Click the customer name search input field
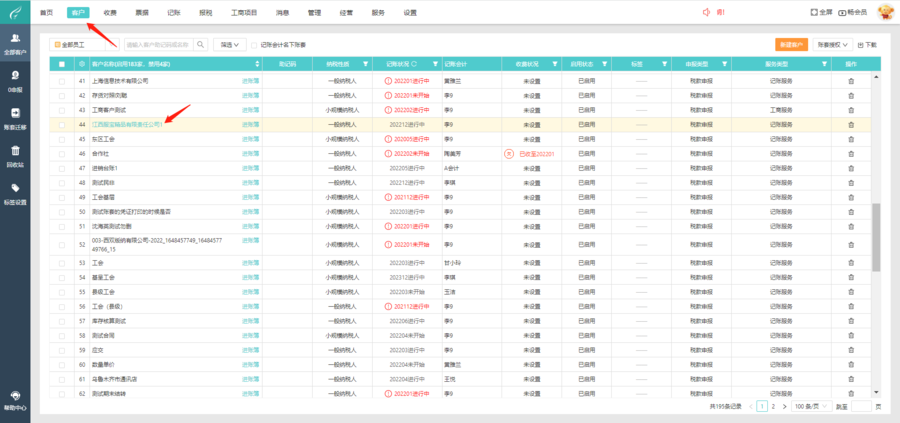Screen dimensions: 900x423 158,45
